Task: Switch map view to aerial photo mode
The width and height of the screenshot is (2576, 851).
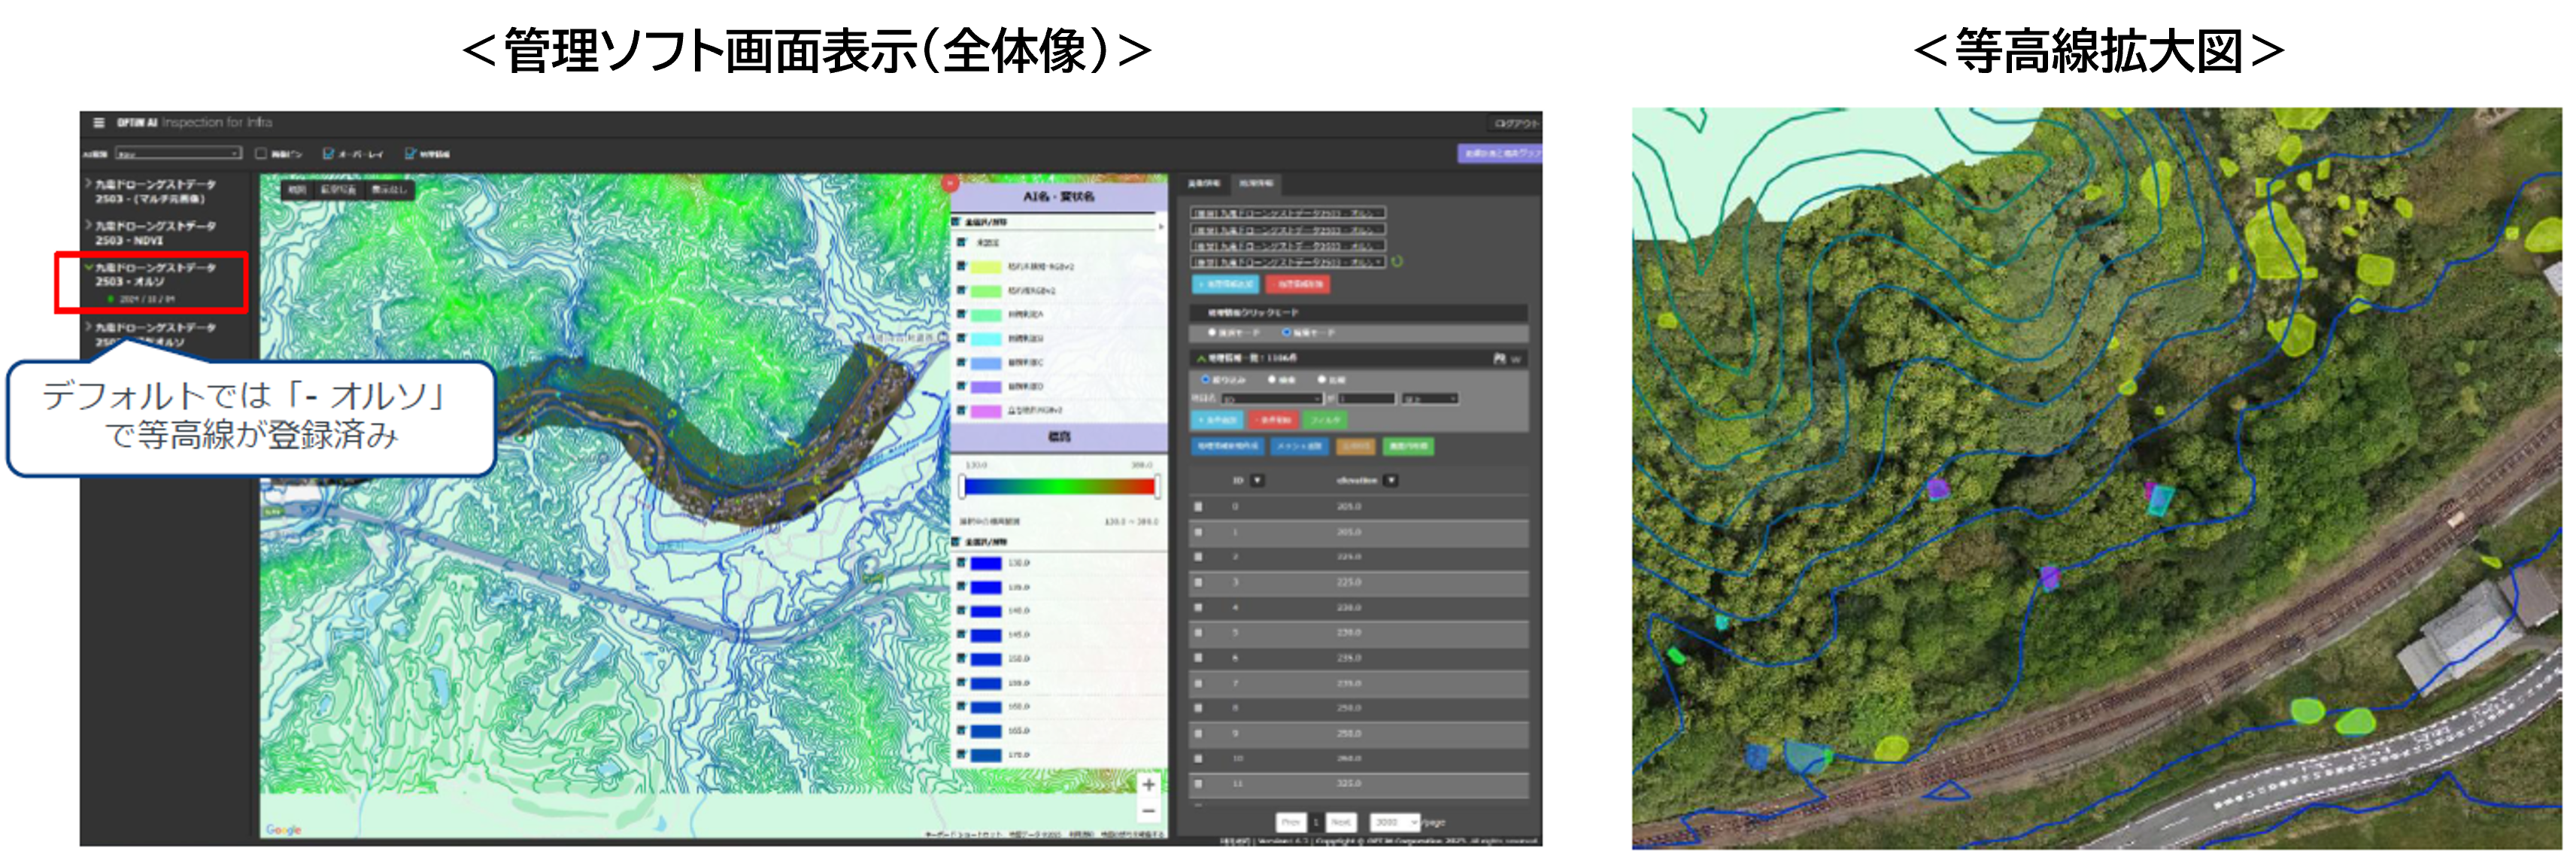Action: [x=338, y=190]
